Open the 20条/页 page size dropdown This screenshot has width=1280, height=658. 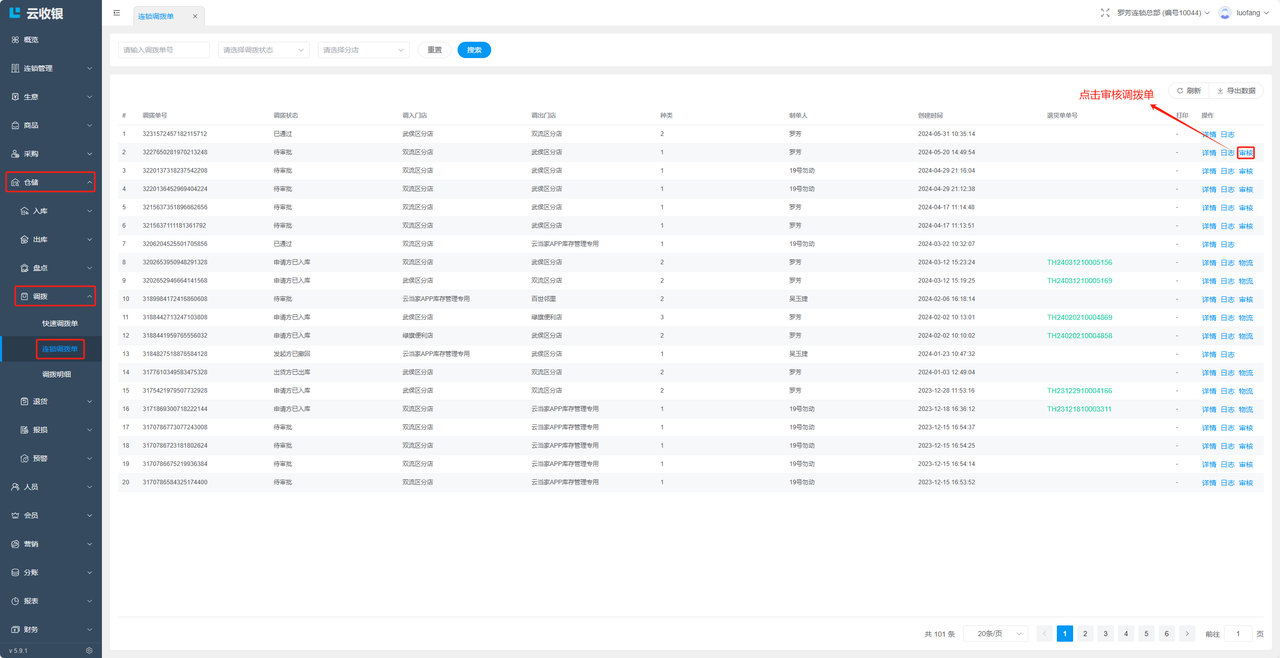pyautogui.click(x=996, y=634)
